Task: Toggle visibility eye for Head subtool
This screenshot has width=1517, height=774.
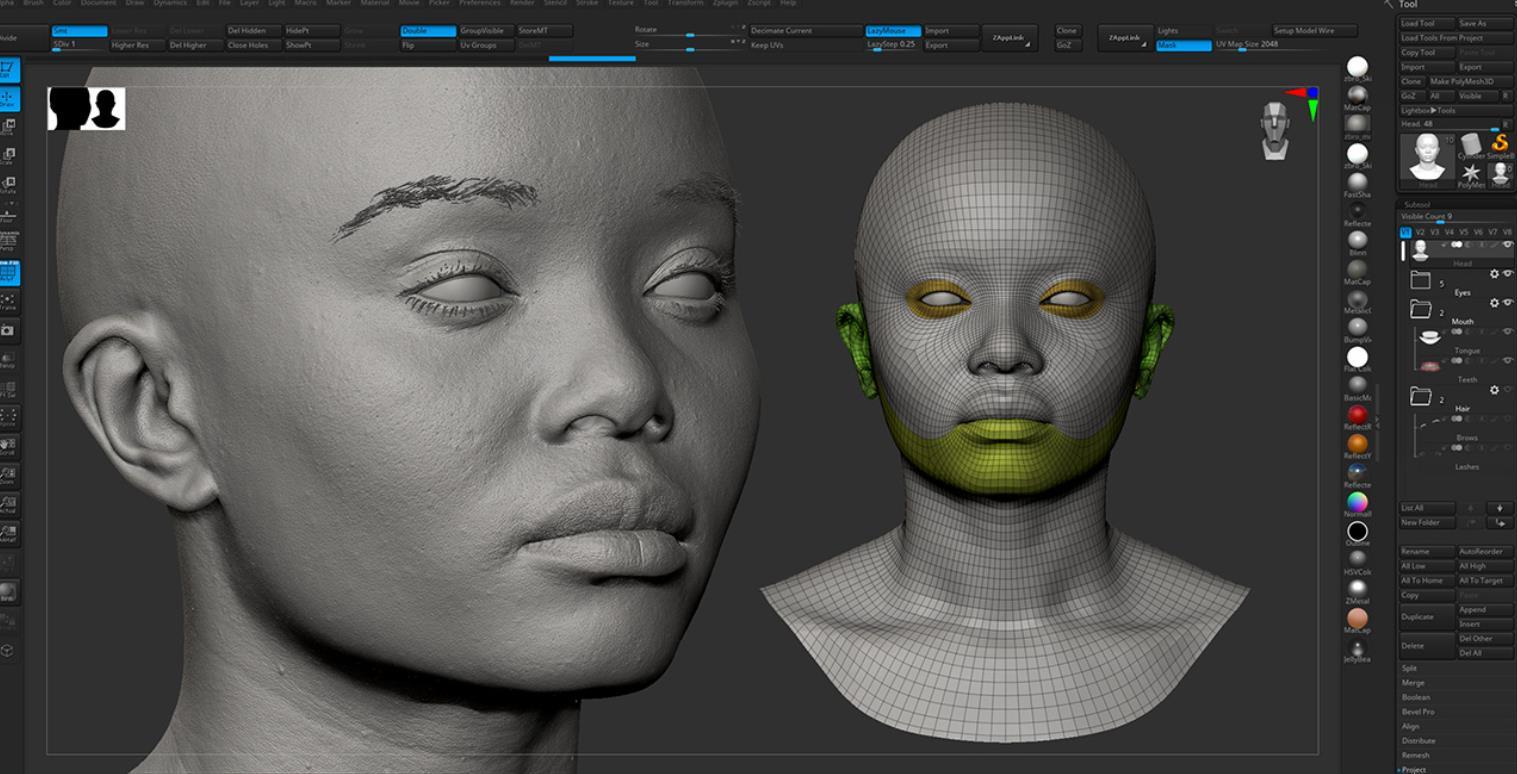Action: (x=1508, y=245)
